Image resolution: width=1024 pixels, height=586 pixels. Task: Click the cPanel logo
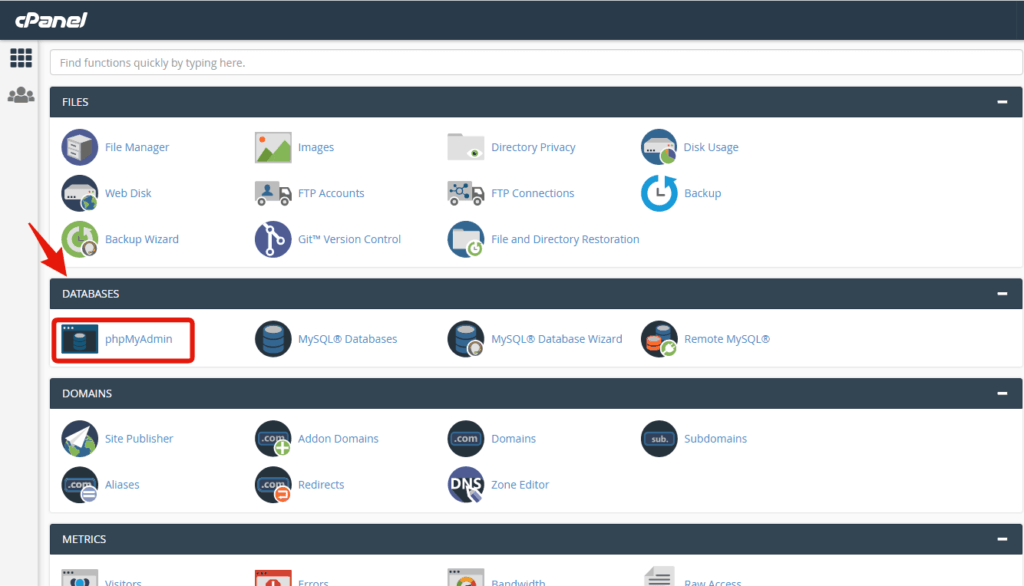tap(50, 19)
